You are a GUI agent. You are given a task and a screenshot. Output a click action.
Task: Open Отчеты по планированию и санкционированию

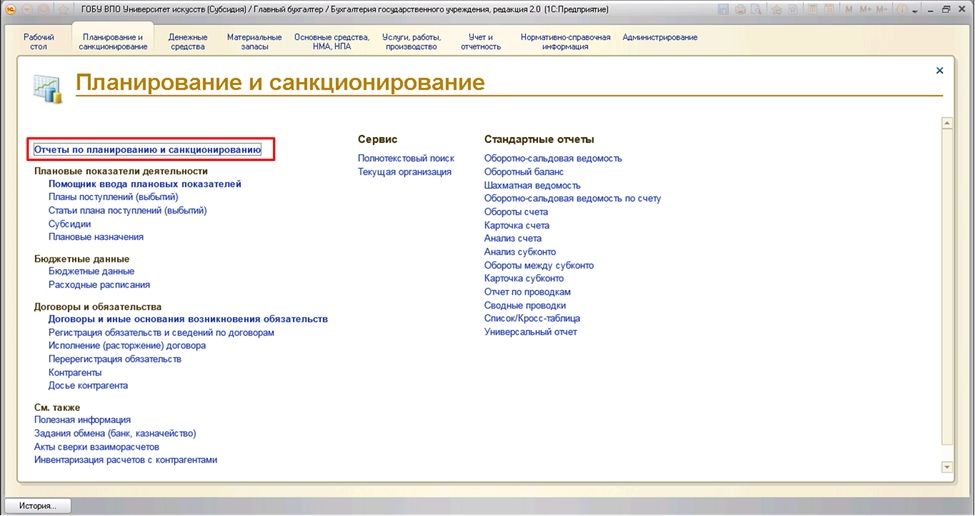[x=148, y=149]
